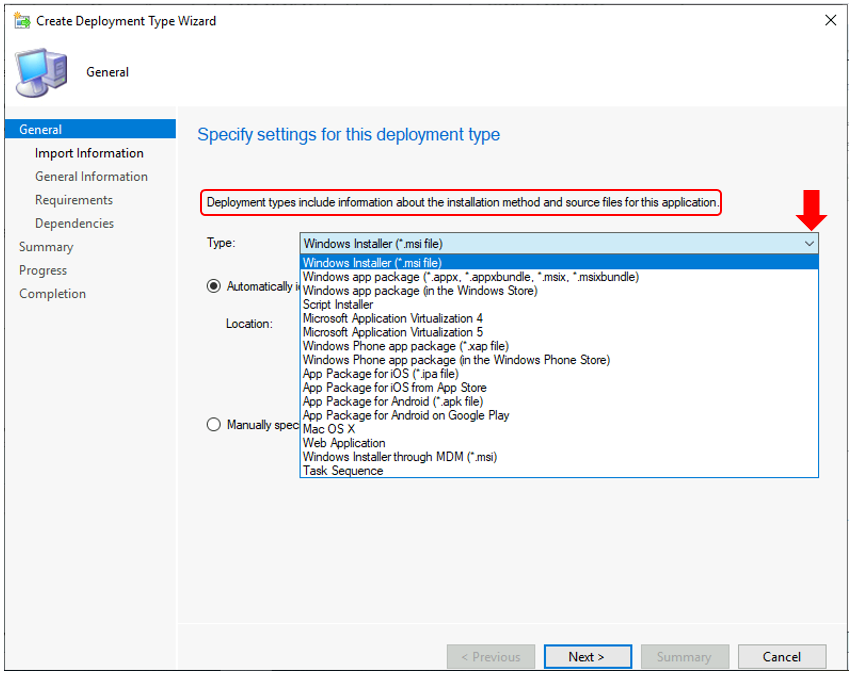Choose Windows Installer (*.msi file) list option
This screenshot has height=676, width=852.
pos(559,263)
